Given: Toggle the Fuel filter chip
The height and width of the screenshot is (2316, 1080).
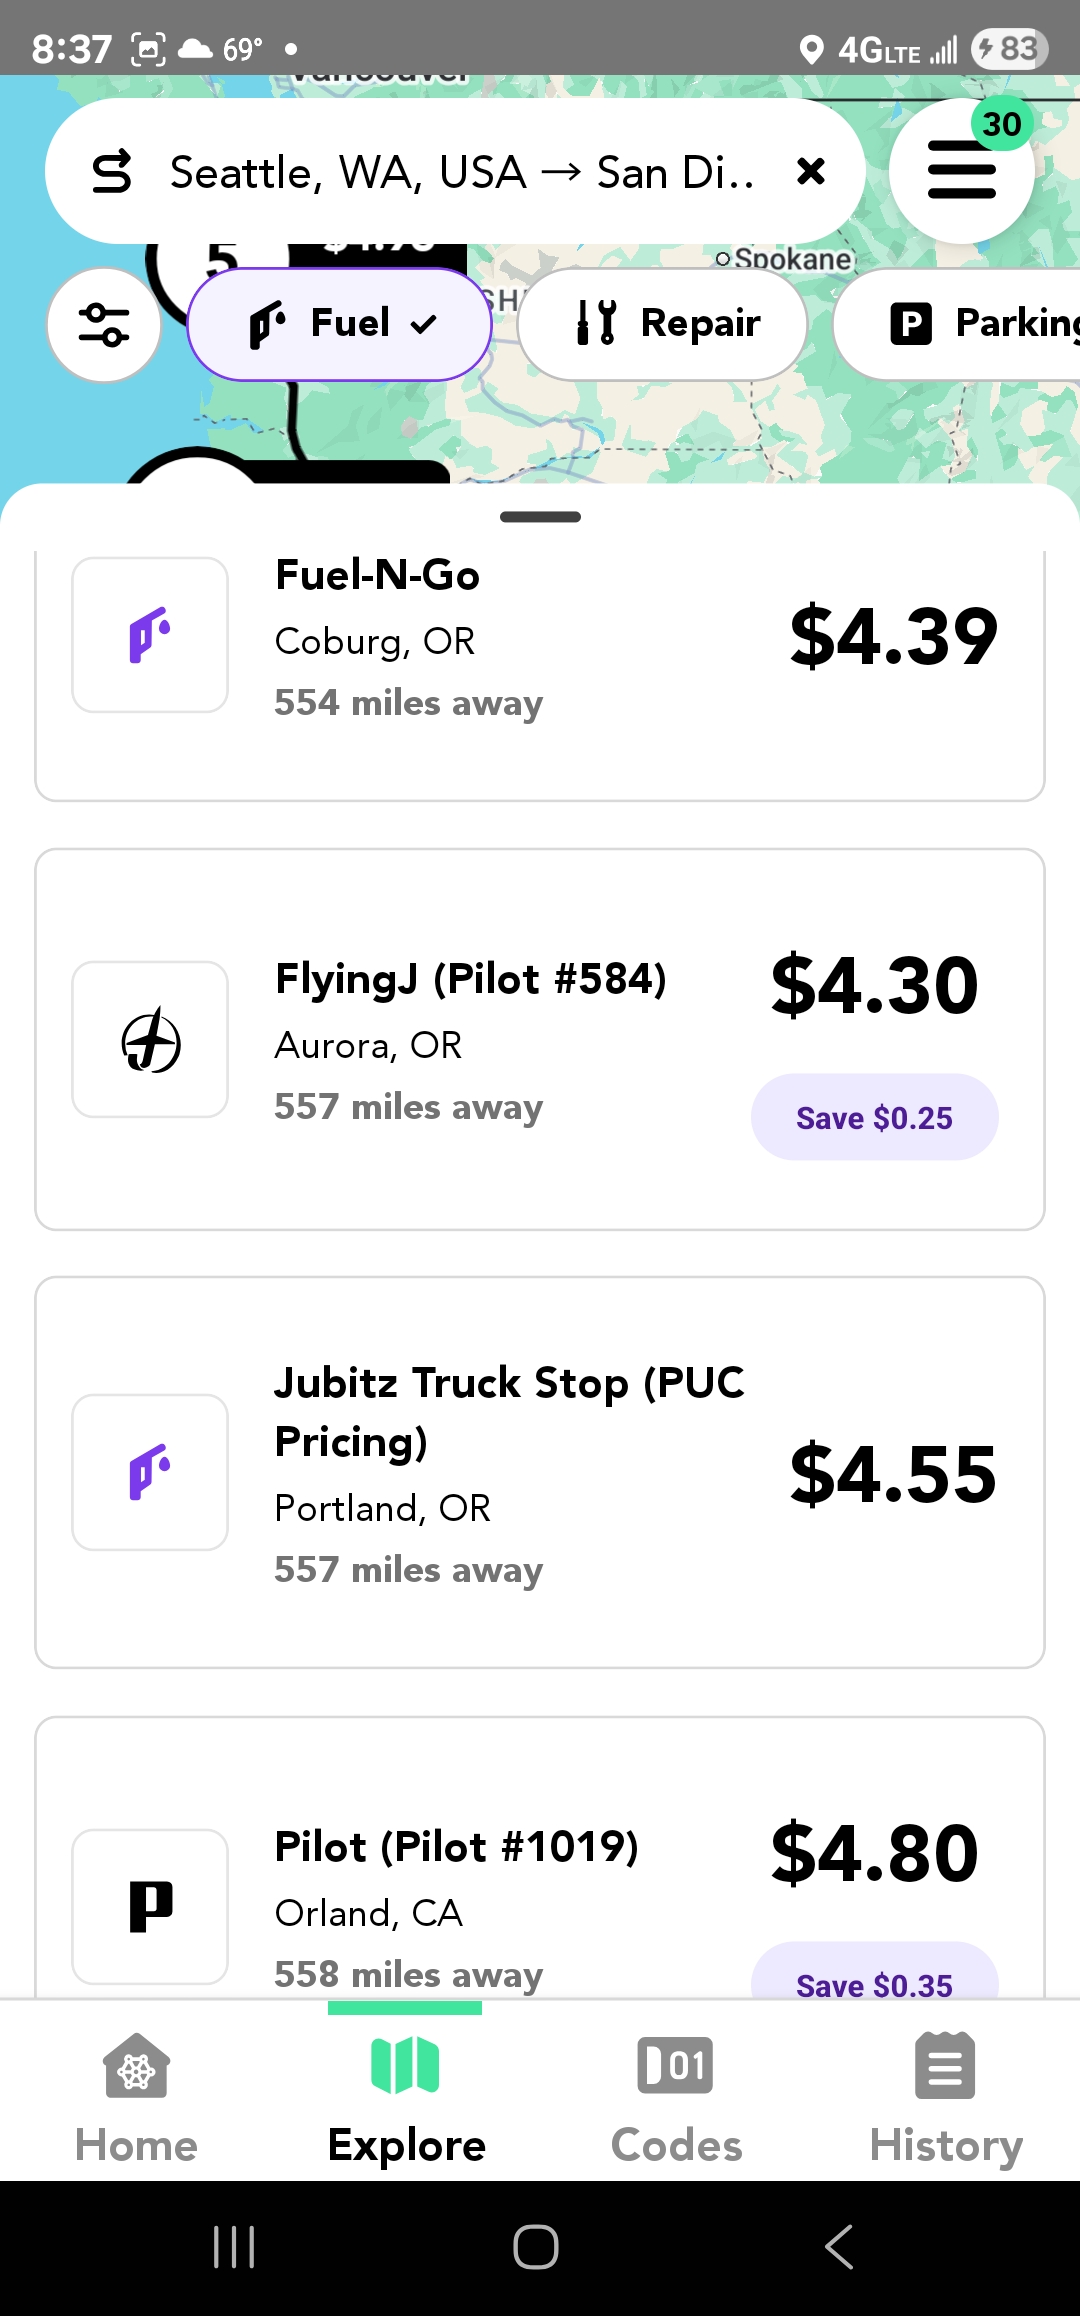Looking at the screenshot, I should 339,324.
